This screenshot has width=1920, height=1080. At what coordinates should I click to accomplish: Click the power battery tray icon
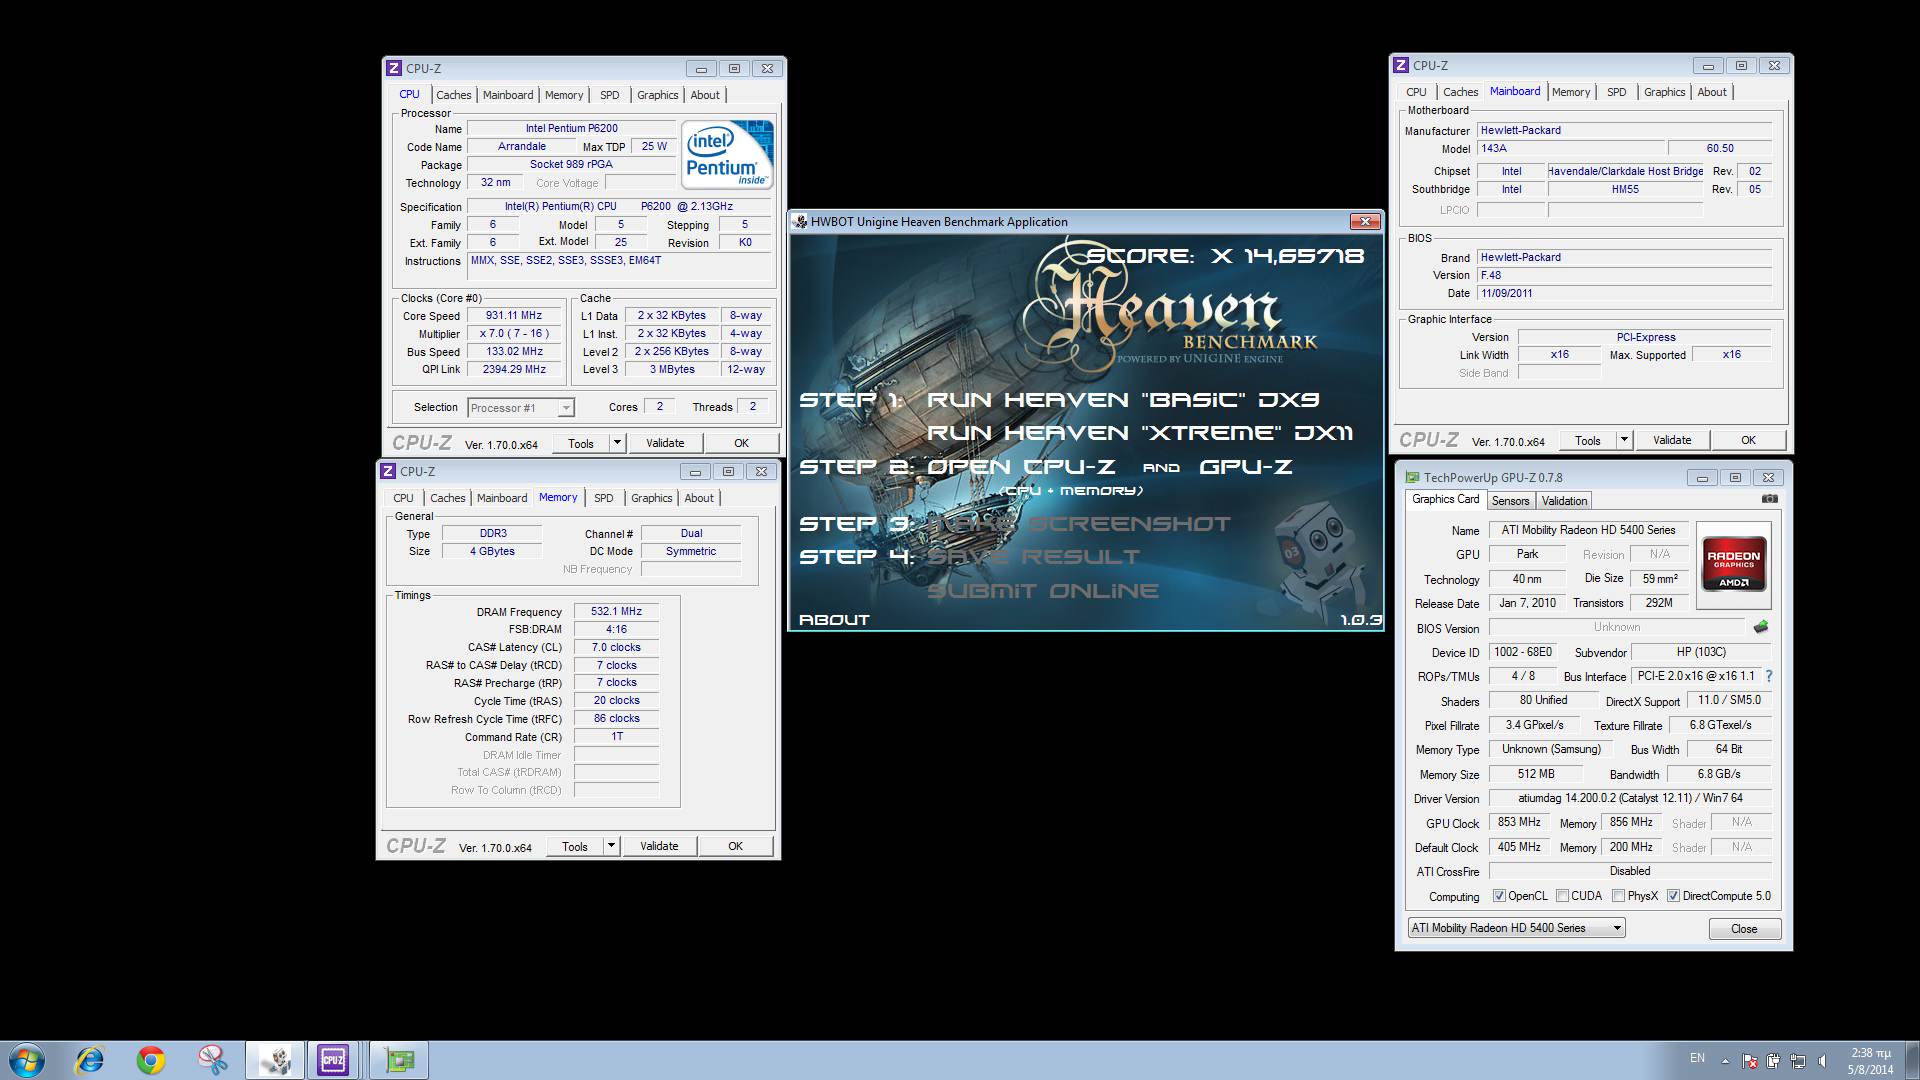click(1773, 1060)
